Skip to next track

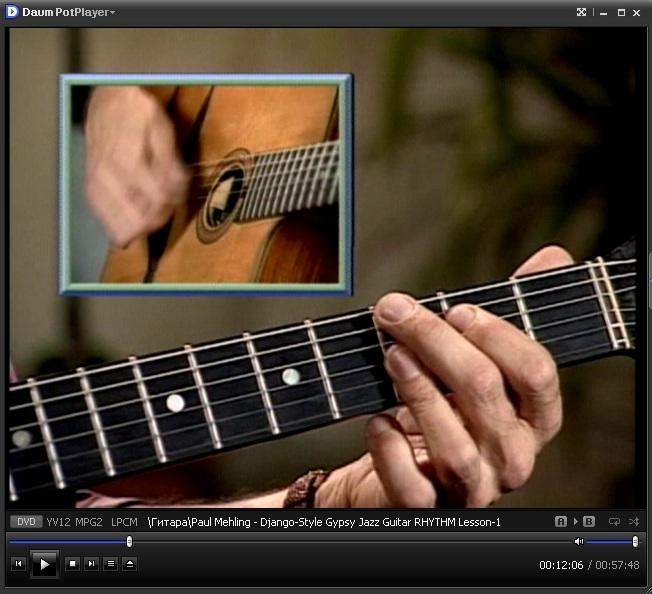91,564
